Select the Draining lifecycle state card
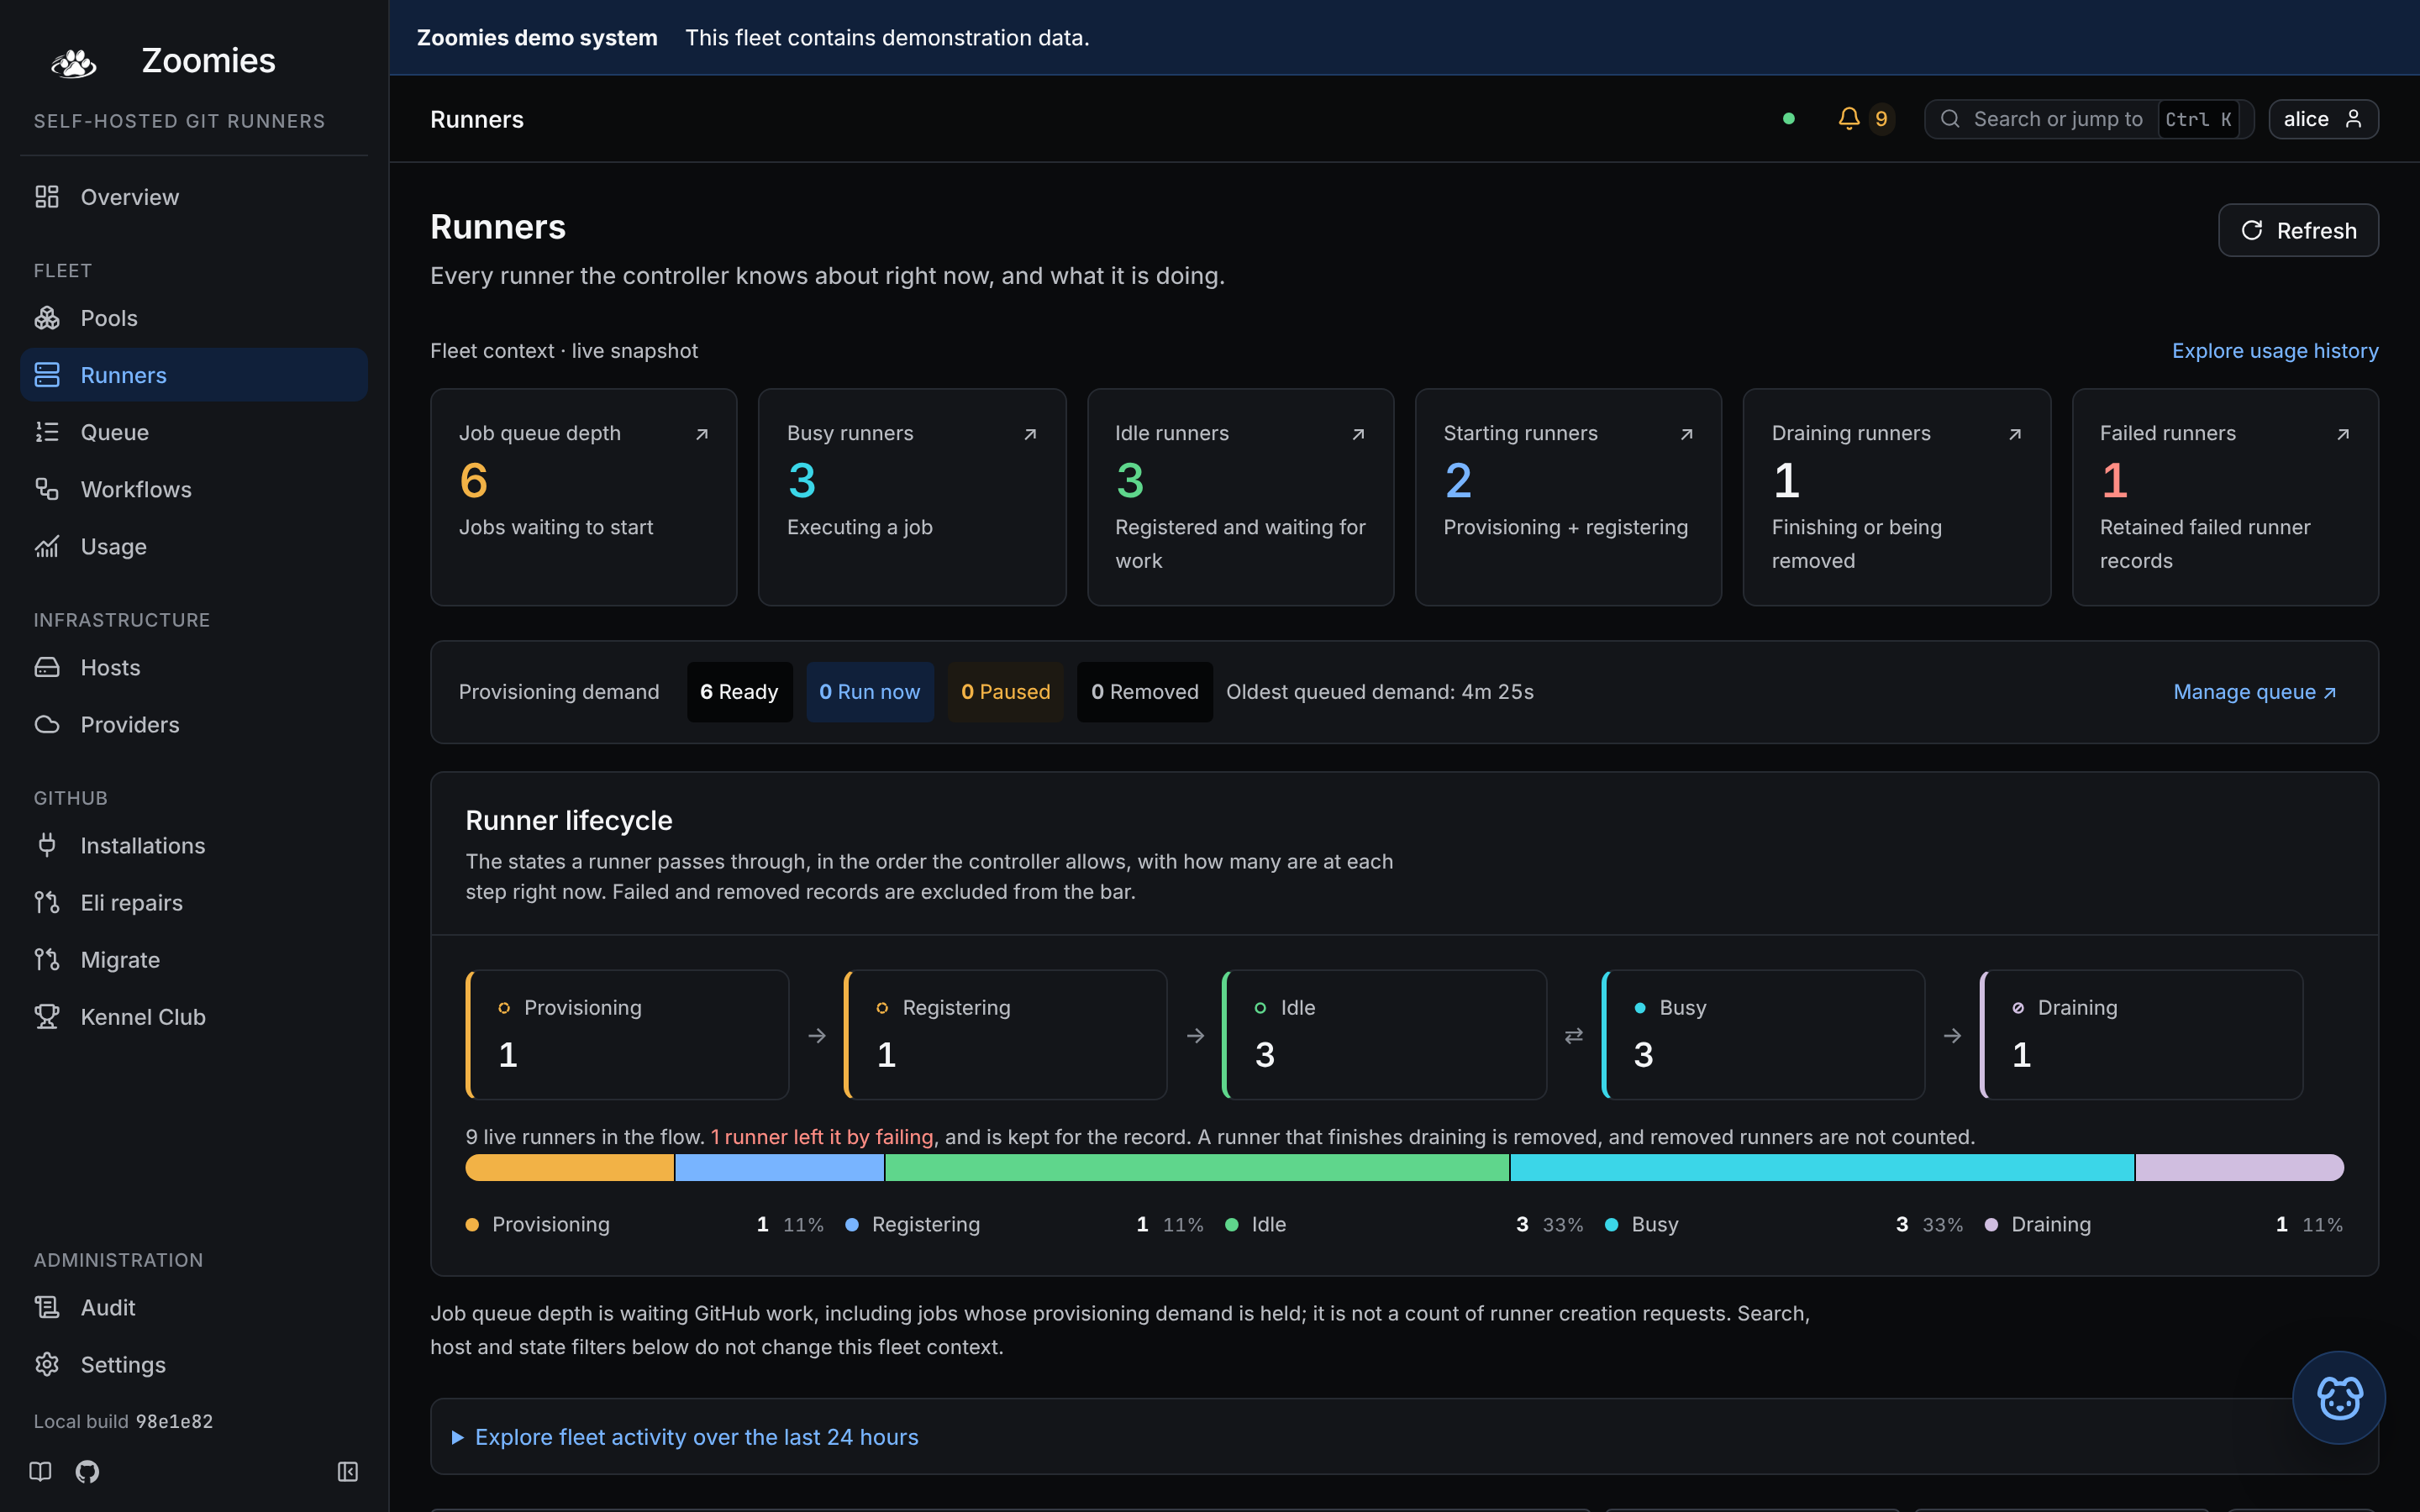The image size is (2420, 1512). tap(2141, 1035)
